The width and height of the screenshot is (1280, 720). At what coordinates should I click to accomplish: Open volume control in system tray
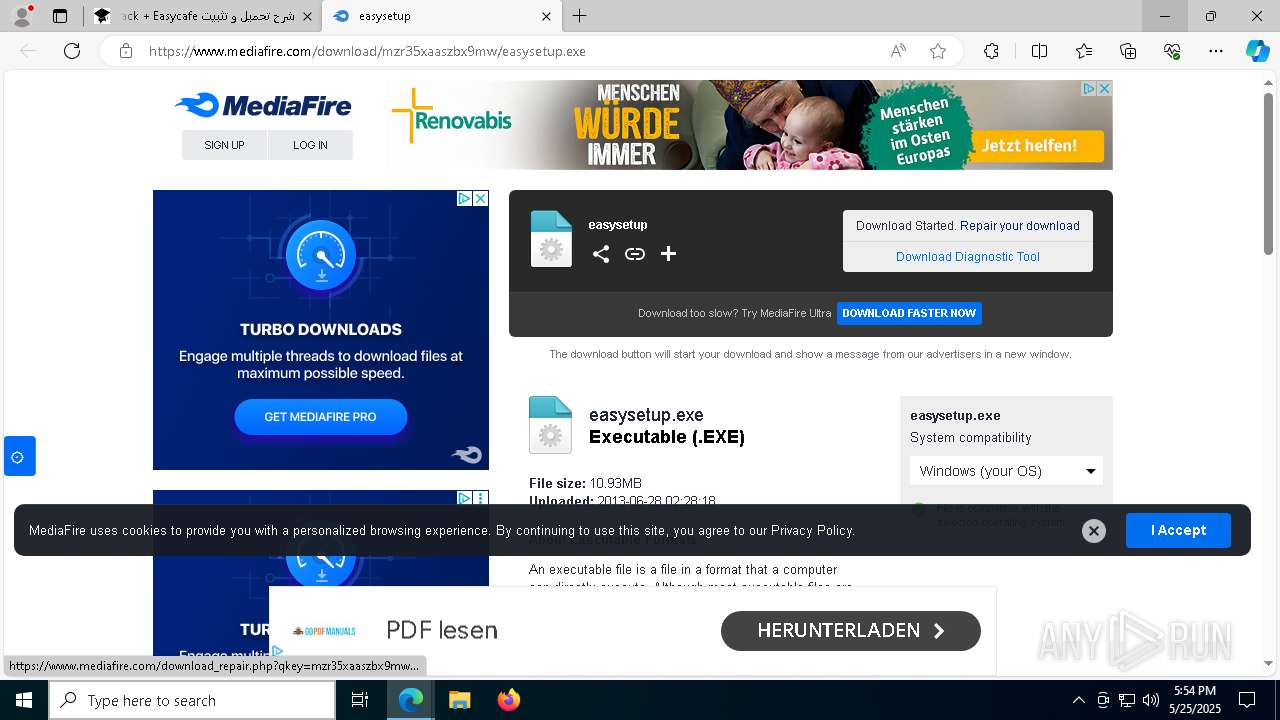pyautogui.click(x=1151, y=700)
